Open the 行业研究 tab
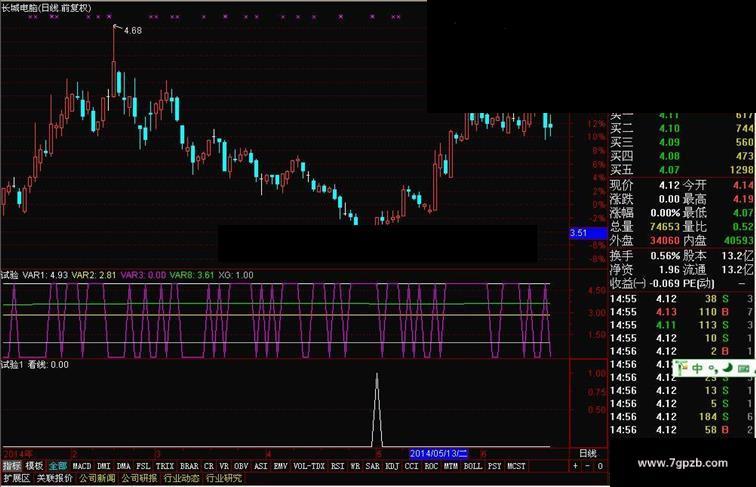Viewport: 756px width, 487px height. (224, 478)
